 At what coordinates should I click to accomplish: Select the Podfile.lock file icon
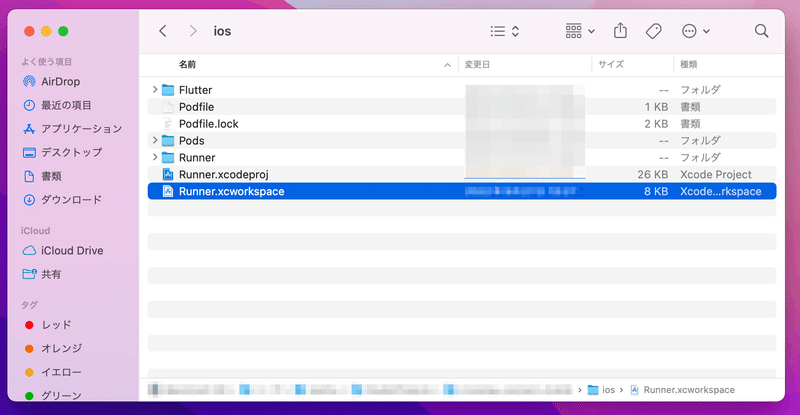click(168, 124)
